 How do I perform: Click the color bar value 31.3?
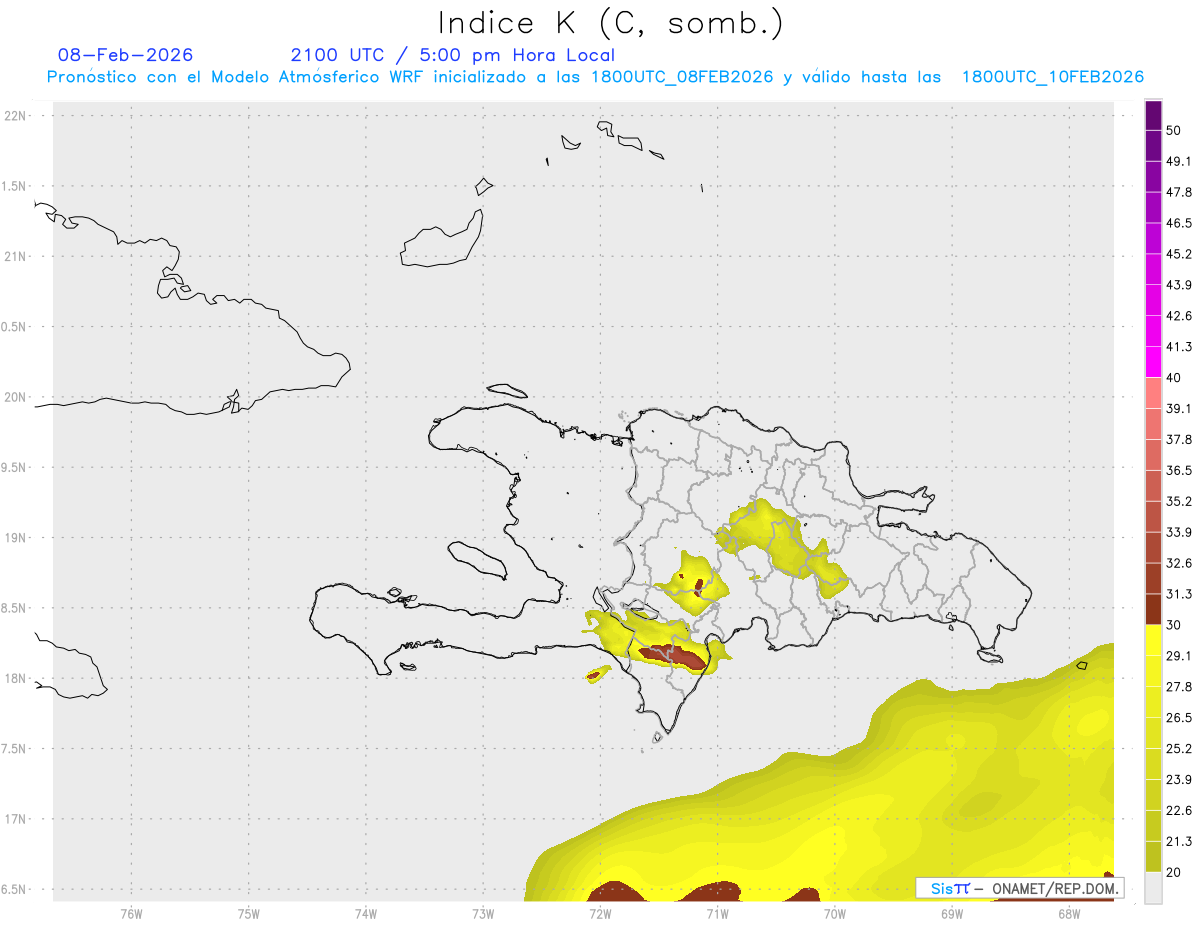[x=1178, y=594]
